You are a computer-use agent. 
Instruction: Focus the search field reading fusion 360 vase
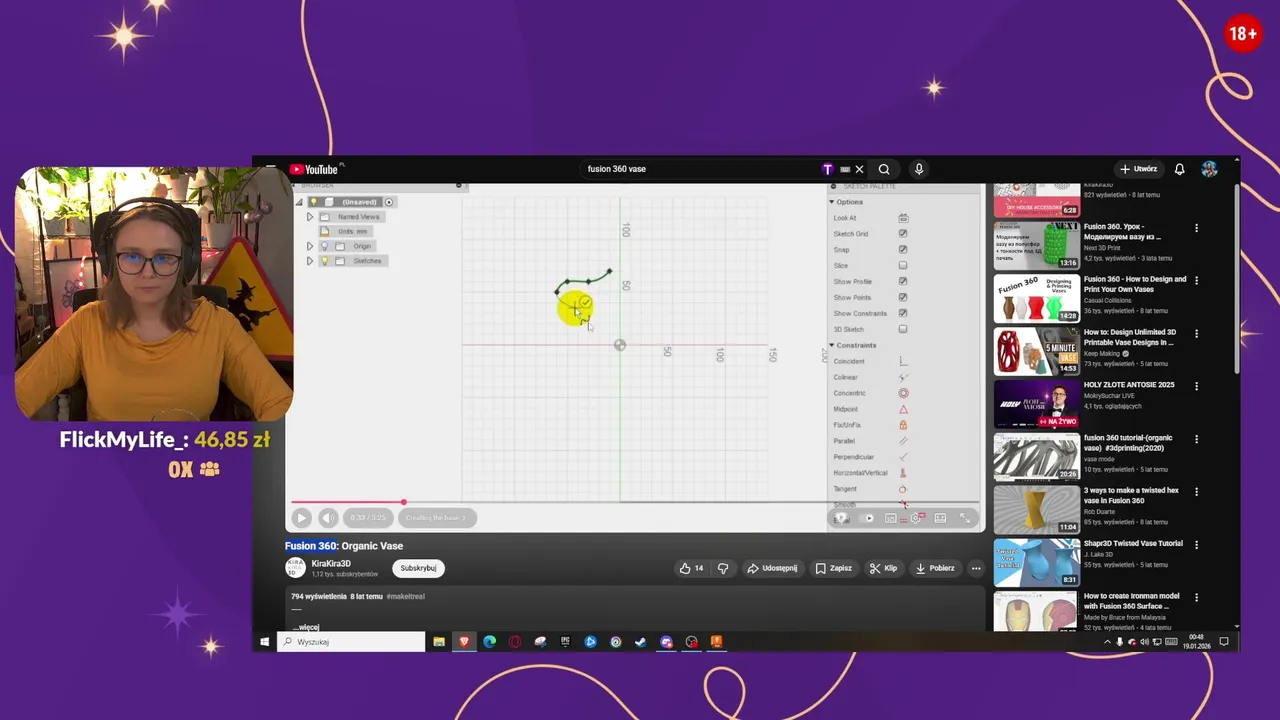[700, 169]
